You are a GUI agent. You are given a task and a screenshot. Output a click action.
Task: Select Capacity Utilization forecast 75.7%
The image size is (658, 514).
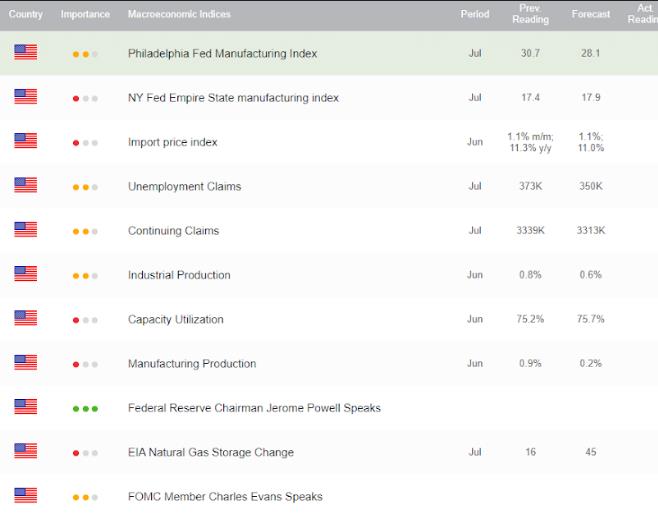(591, 319)
